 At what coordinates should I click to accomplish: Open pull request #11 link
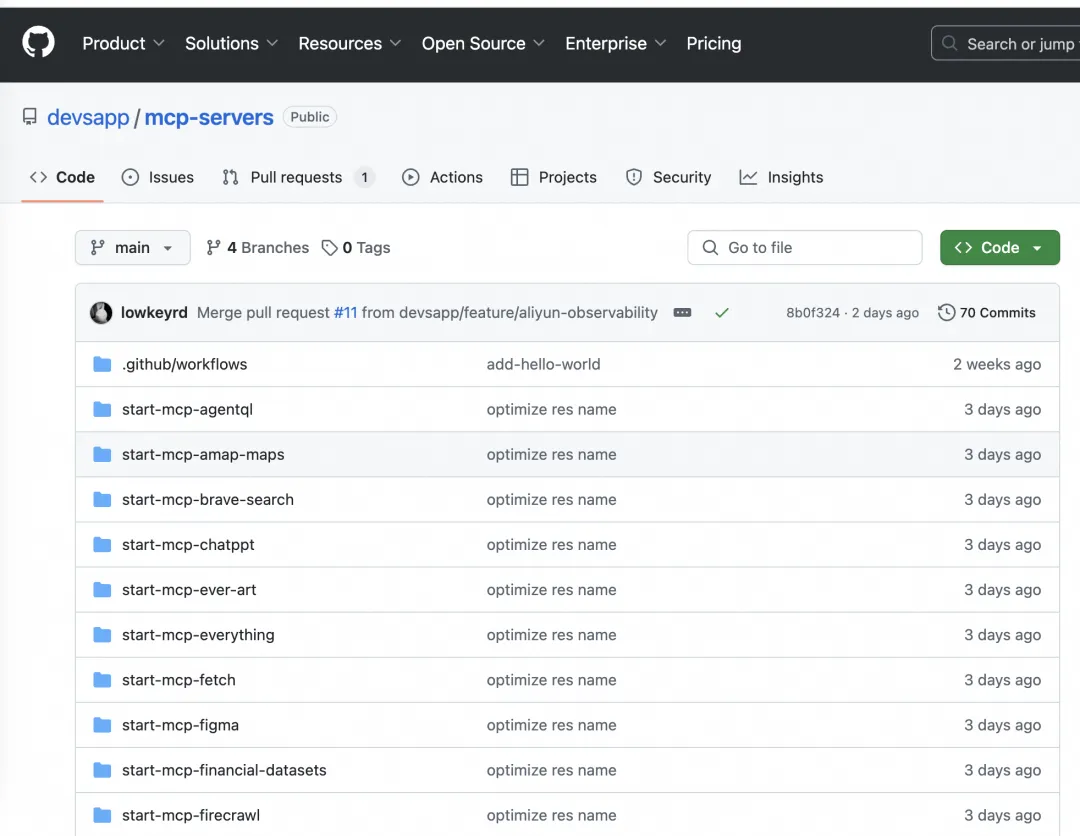(x=345, y=313)
